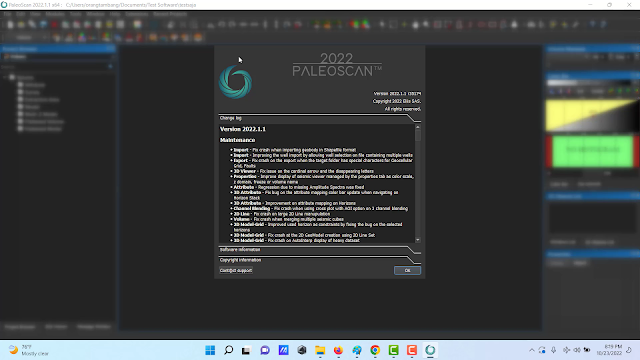Click OK to close the About dialog
Viewport: 640px width, 360px height.
click(407, 270)
